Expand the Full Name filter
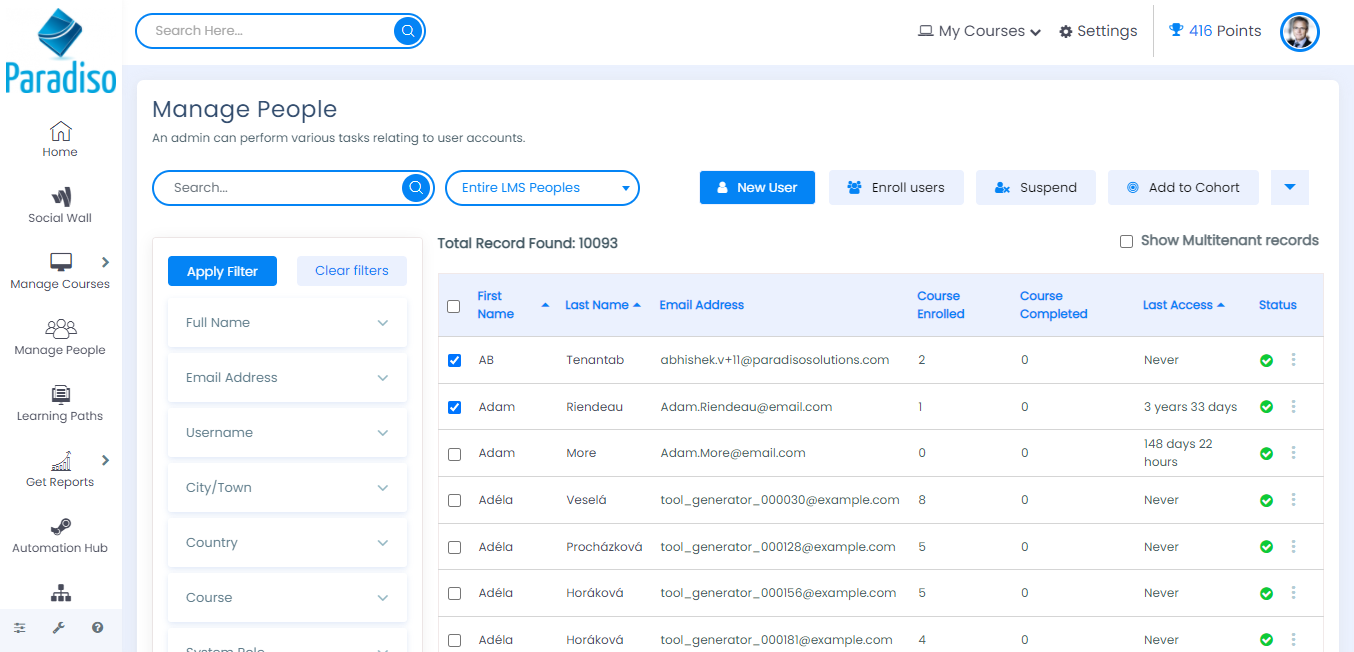 (287, 323)
